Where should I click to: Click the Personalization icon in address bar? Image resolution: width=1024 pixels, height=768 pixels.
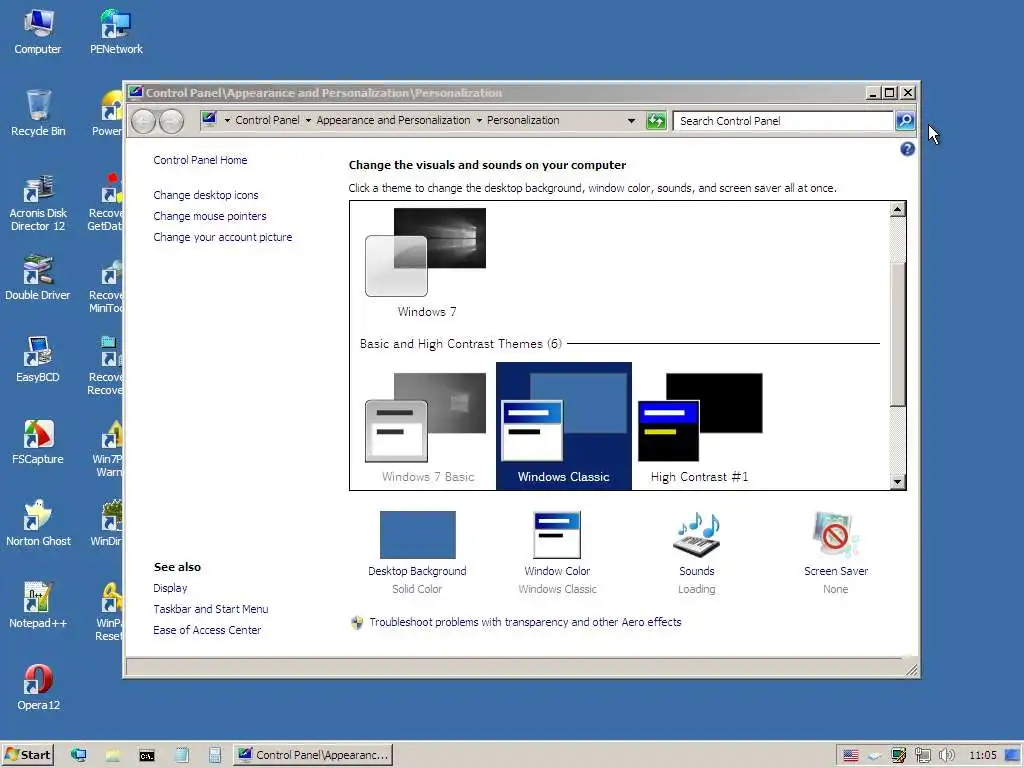click(x=209, y=120)
